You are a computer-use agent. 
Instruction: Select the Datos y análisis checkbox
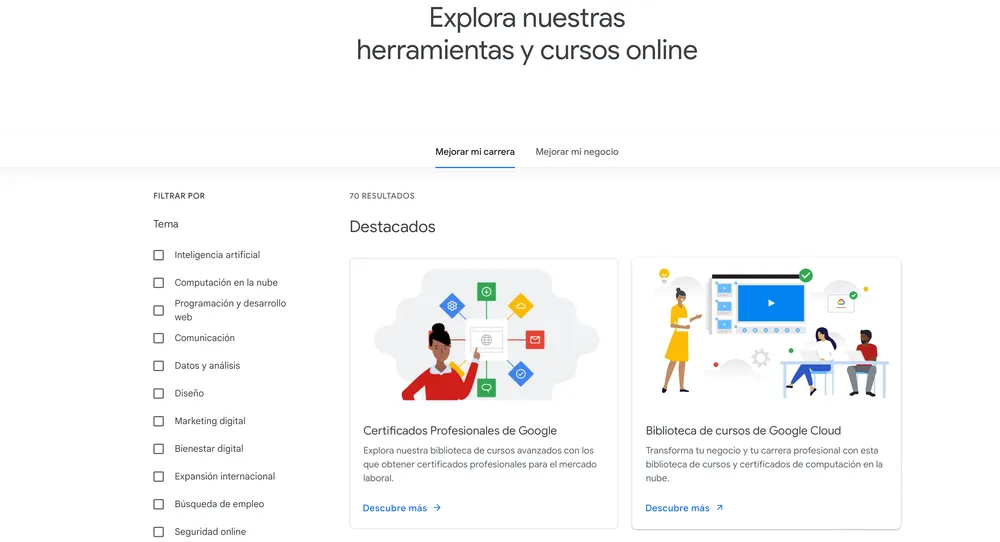[158, 366]
